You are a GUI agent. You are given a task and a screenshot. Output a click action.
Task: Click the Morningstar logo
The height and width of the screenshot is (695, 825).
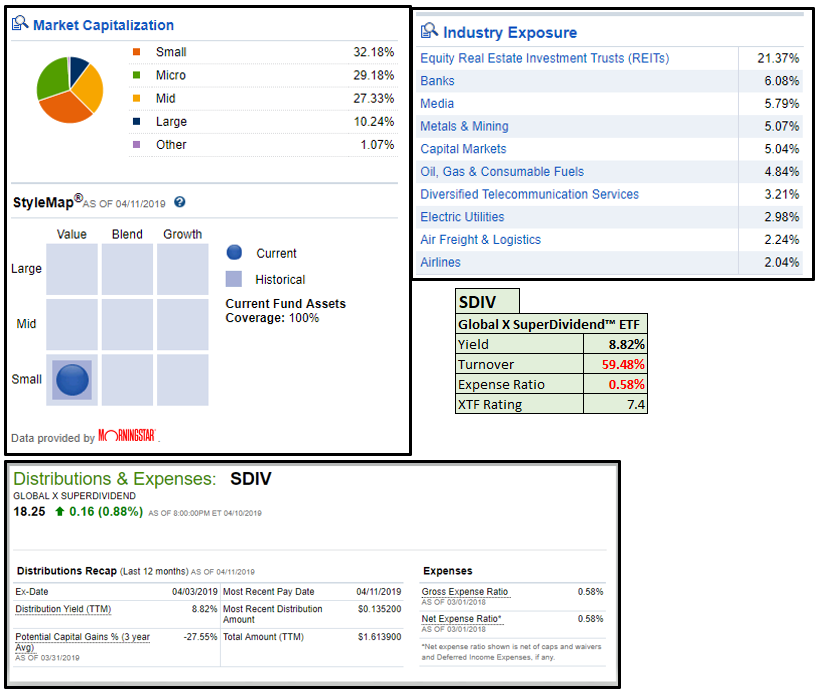(x=127, y=437)
